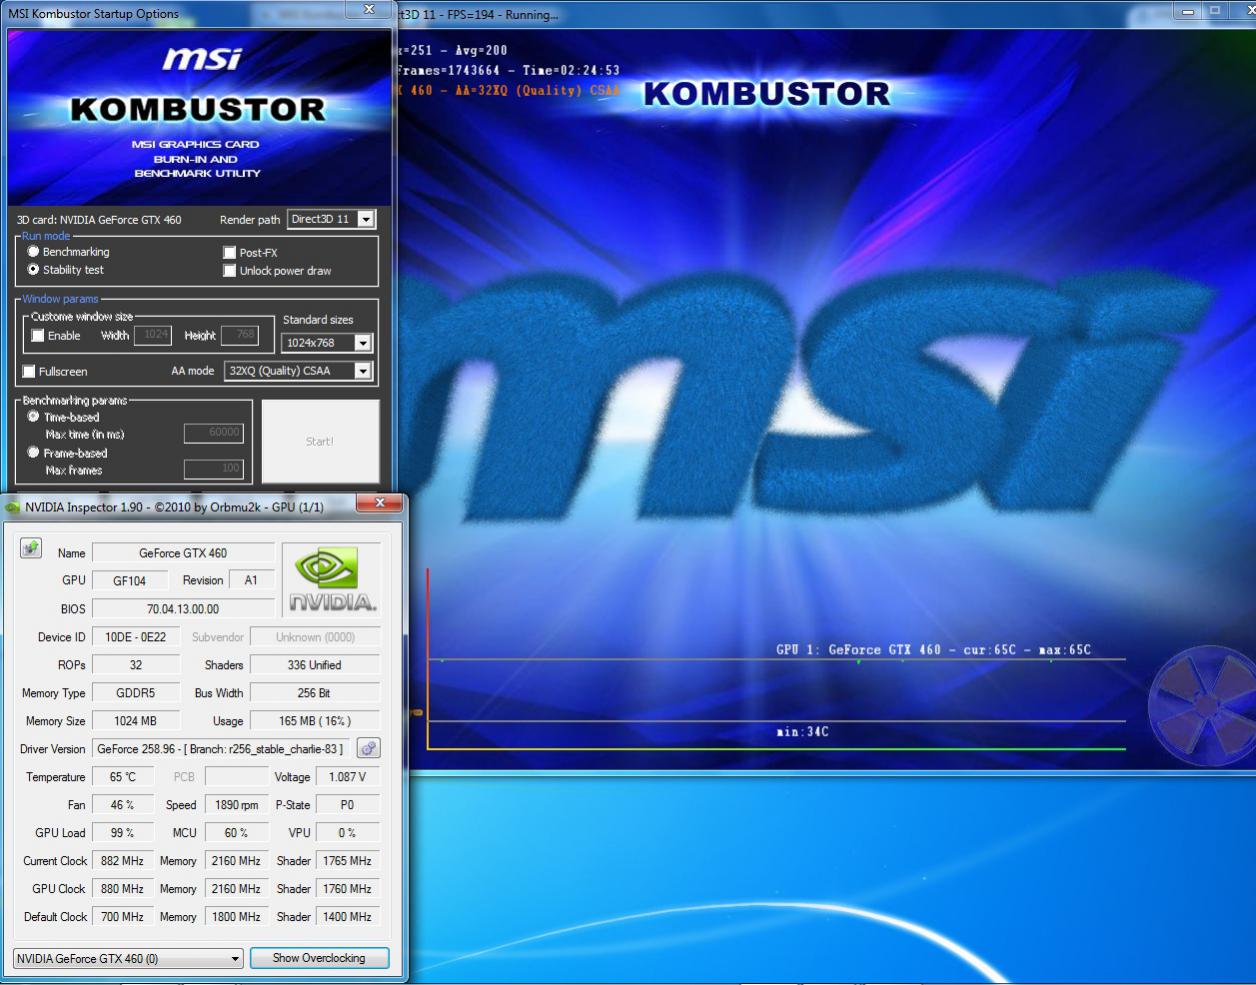Select Frame-based benchmarking option
Viewport: 1256px width, 985px height.
(34, 453)
